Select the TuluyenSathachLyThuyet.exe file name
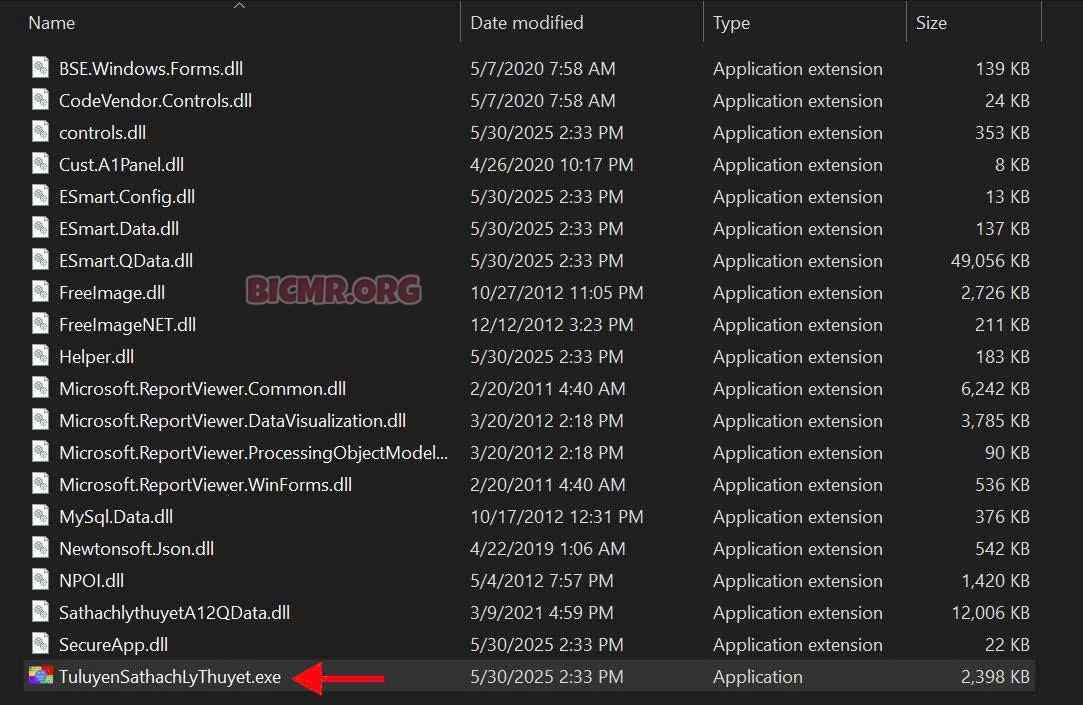The height and width of the screenshot is (705, 1083). click(x=170, y=677)
